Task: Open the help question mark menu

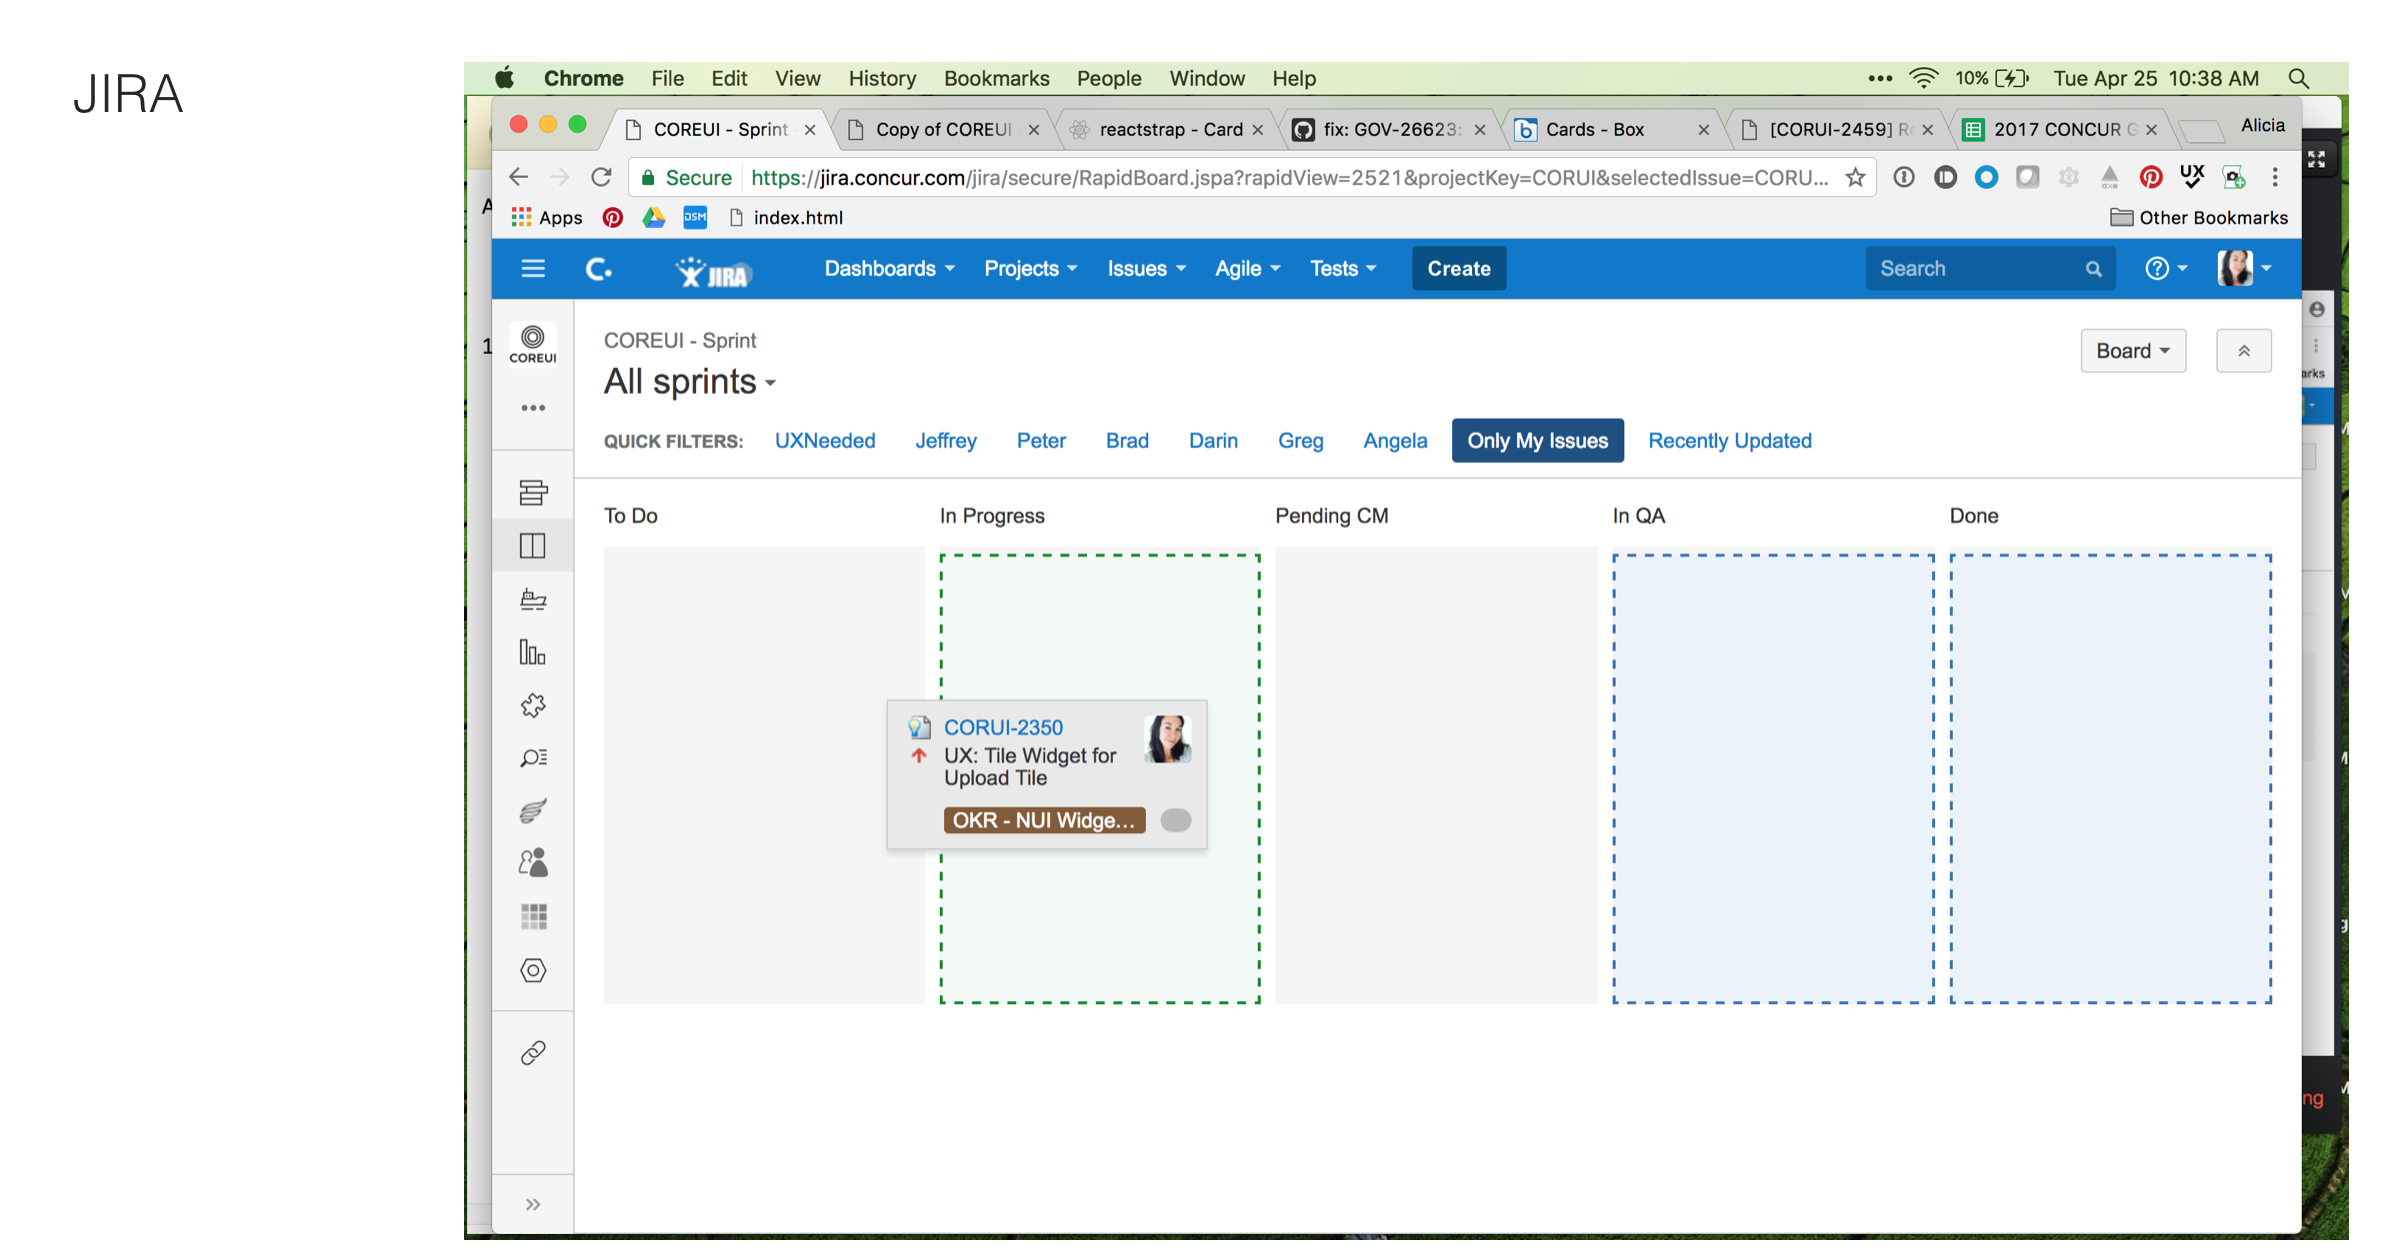Action: [x=2165, y=269]
